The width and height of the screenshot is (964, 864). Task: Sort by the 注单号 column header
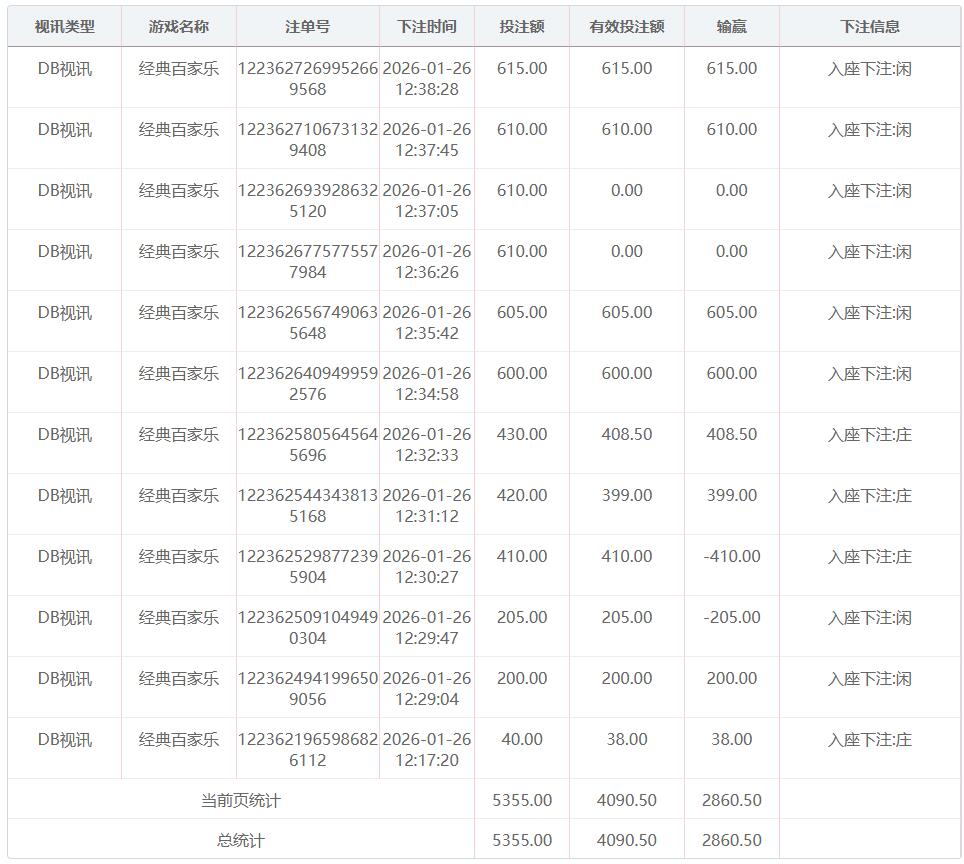click(x=307, y=27)
